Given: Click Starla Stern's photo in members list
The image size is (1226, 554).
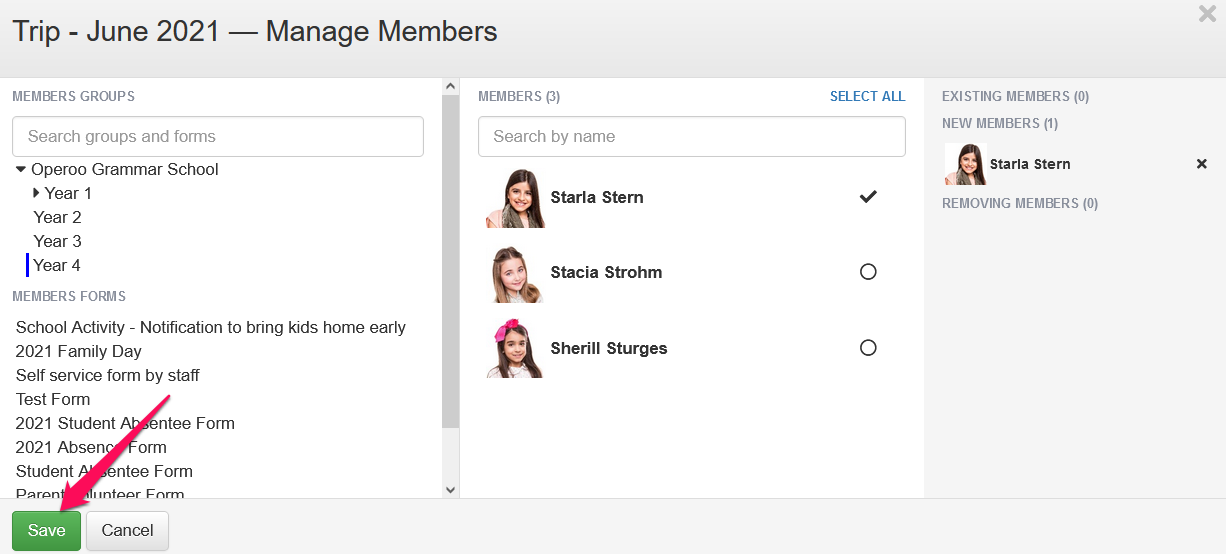Looking at the screenshot, I should coord(515,198).
